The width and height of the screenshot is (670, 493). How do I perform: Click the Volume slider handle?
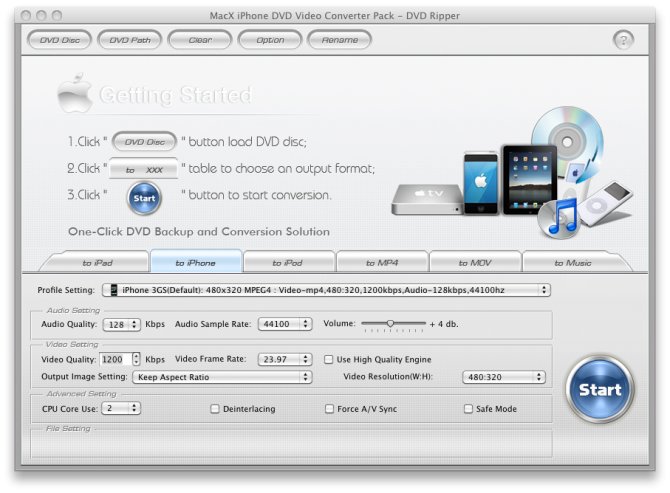(390, 323)
